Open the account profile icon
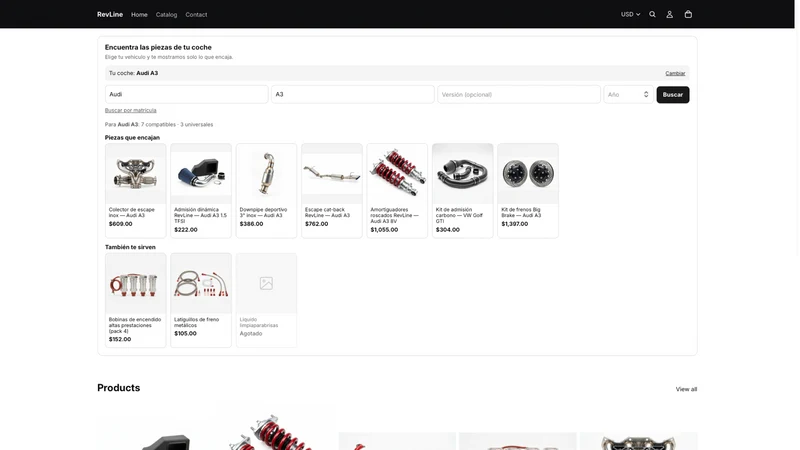Image resolution: width=800 pixels, height=450 pixels. 669,14
